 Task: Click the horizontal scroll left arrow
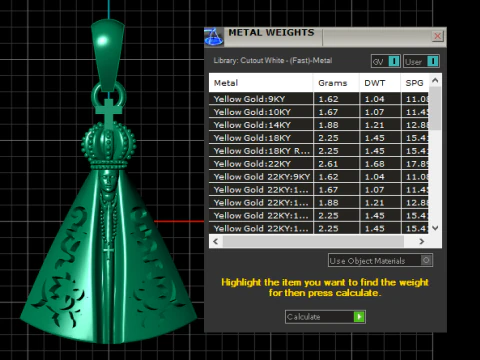[x=216, y=241]
